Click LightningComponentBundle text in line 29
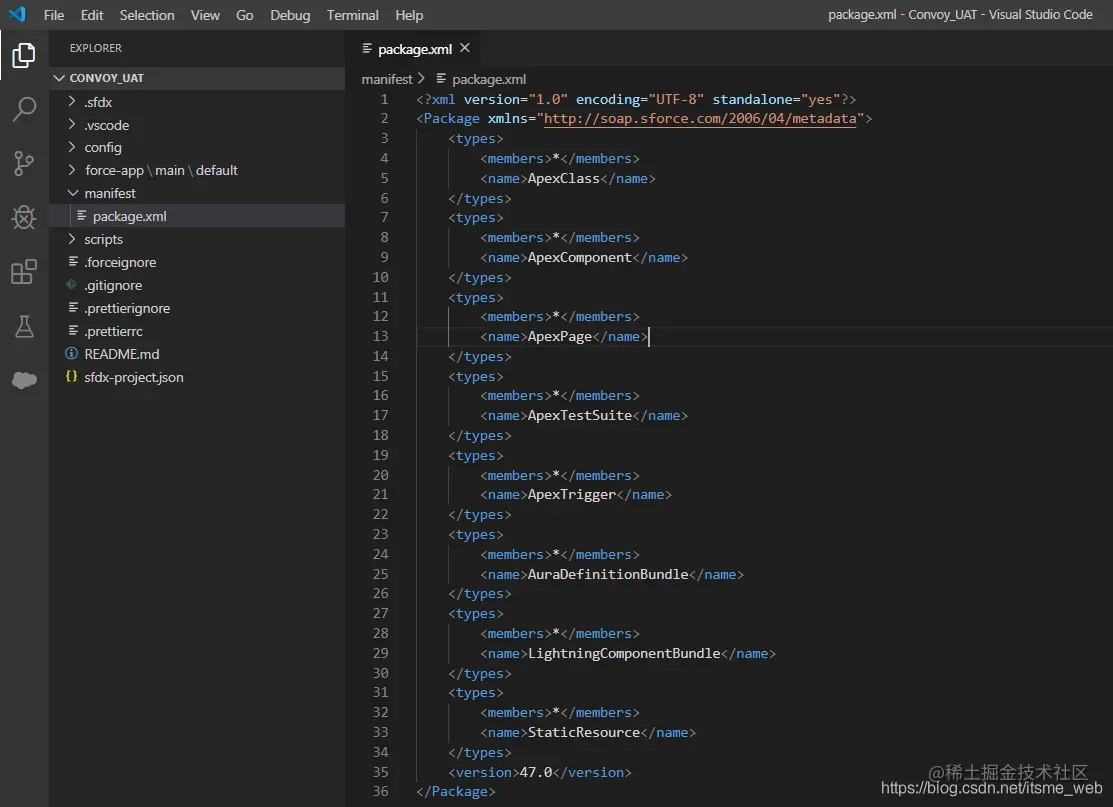The height and width of the screenshot is (807, 1113). point(624,653)
